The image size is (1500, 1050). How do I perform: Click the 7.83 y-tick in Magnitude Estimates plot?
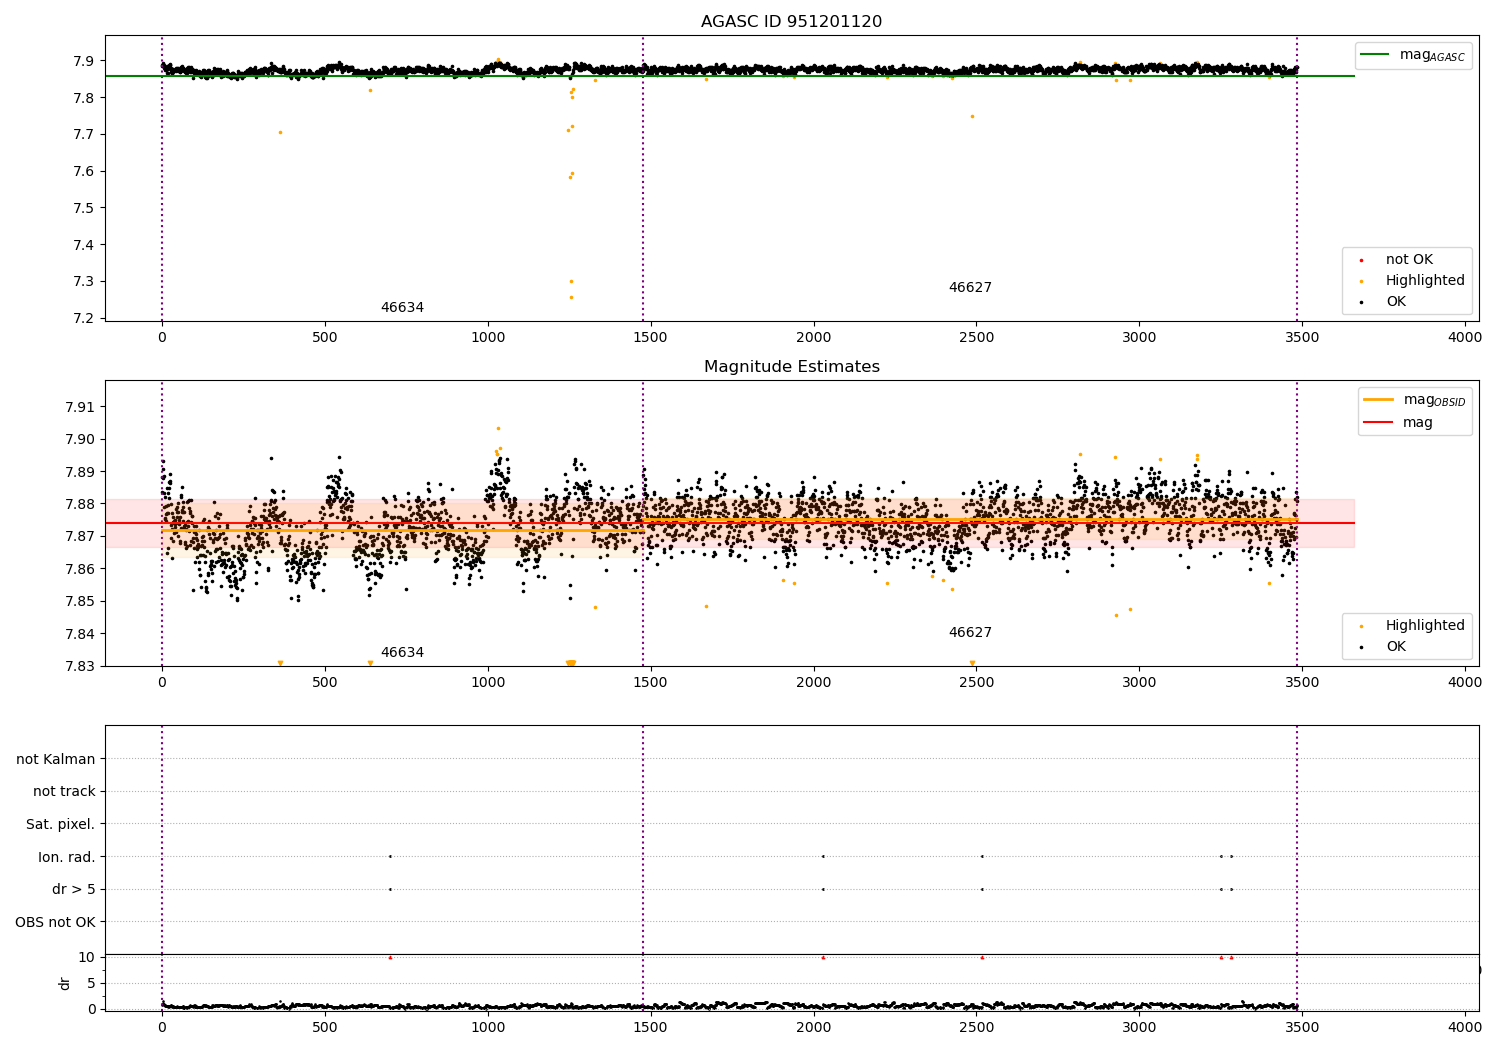click(80, 666)
